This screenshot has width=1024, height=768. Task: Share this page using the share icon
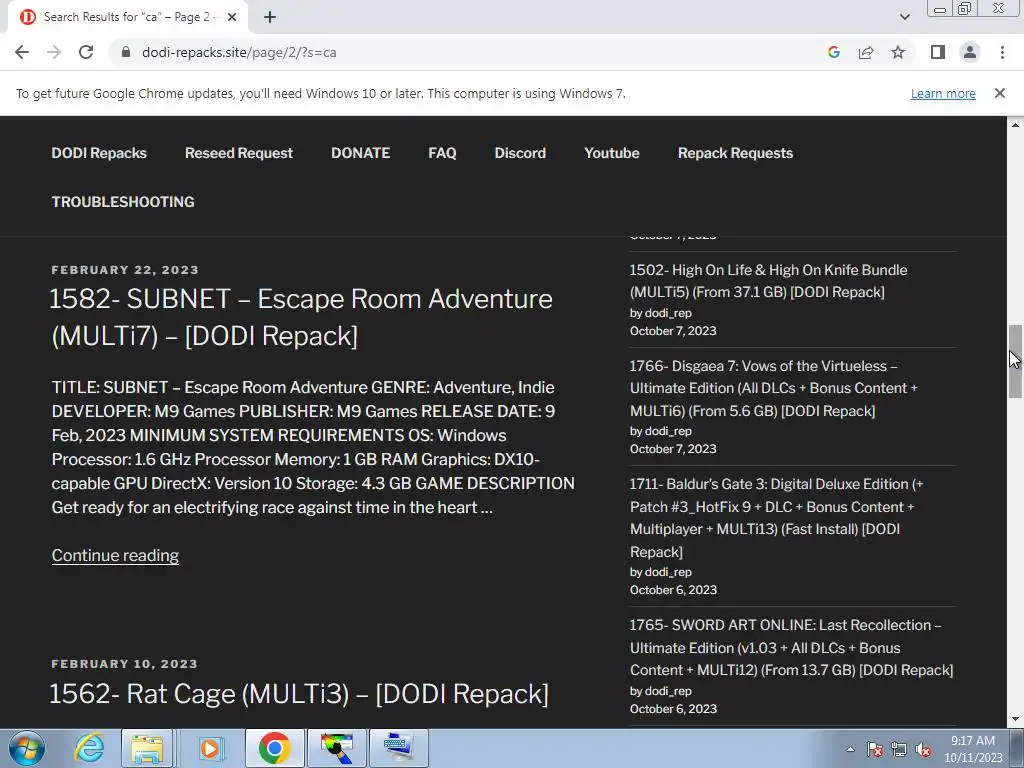866,52
